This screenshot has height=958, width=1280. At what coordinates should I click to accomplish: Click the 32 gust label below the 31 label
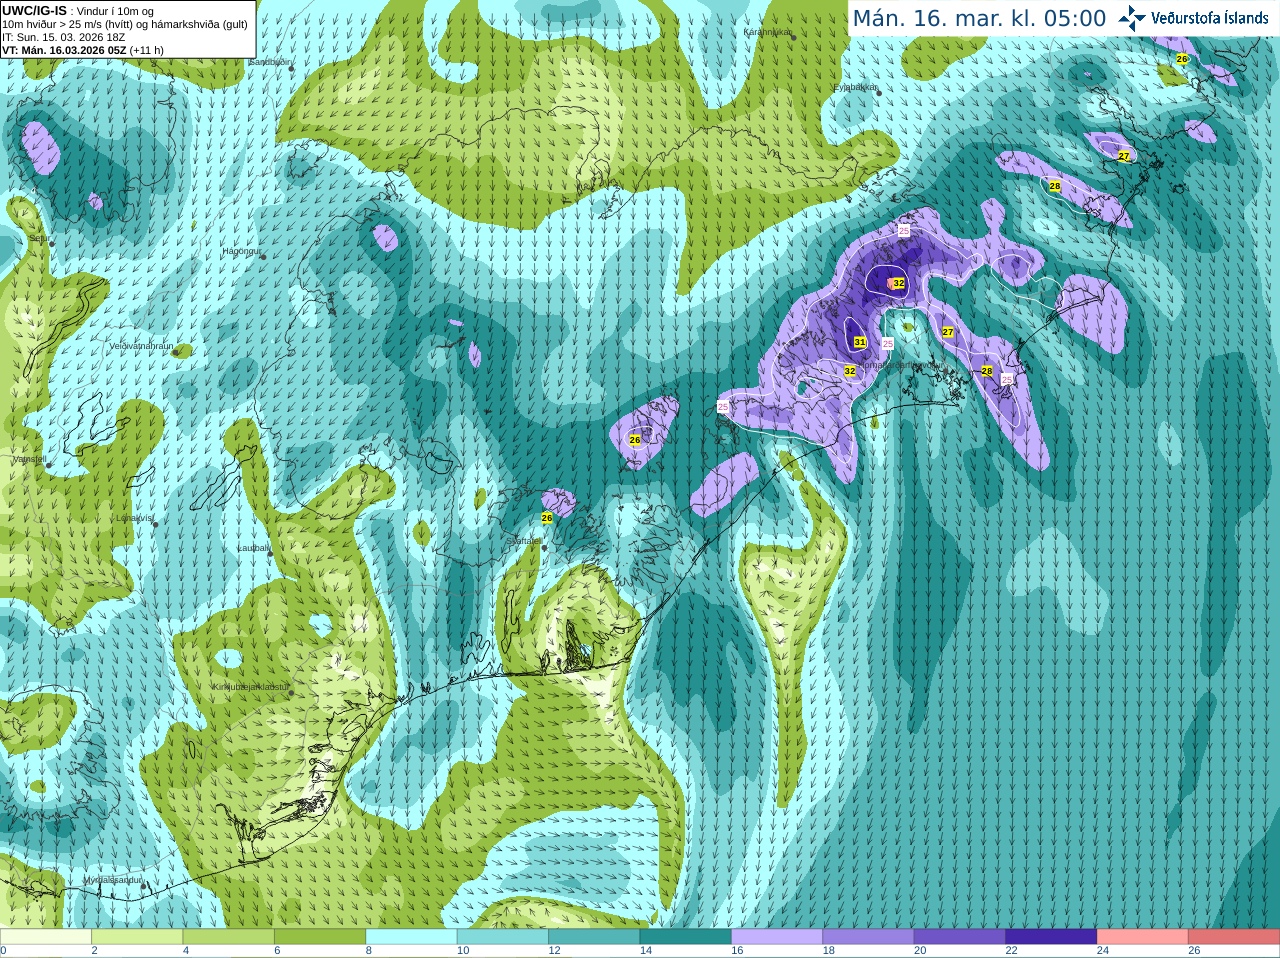click(850, 371)
